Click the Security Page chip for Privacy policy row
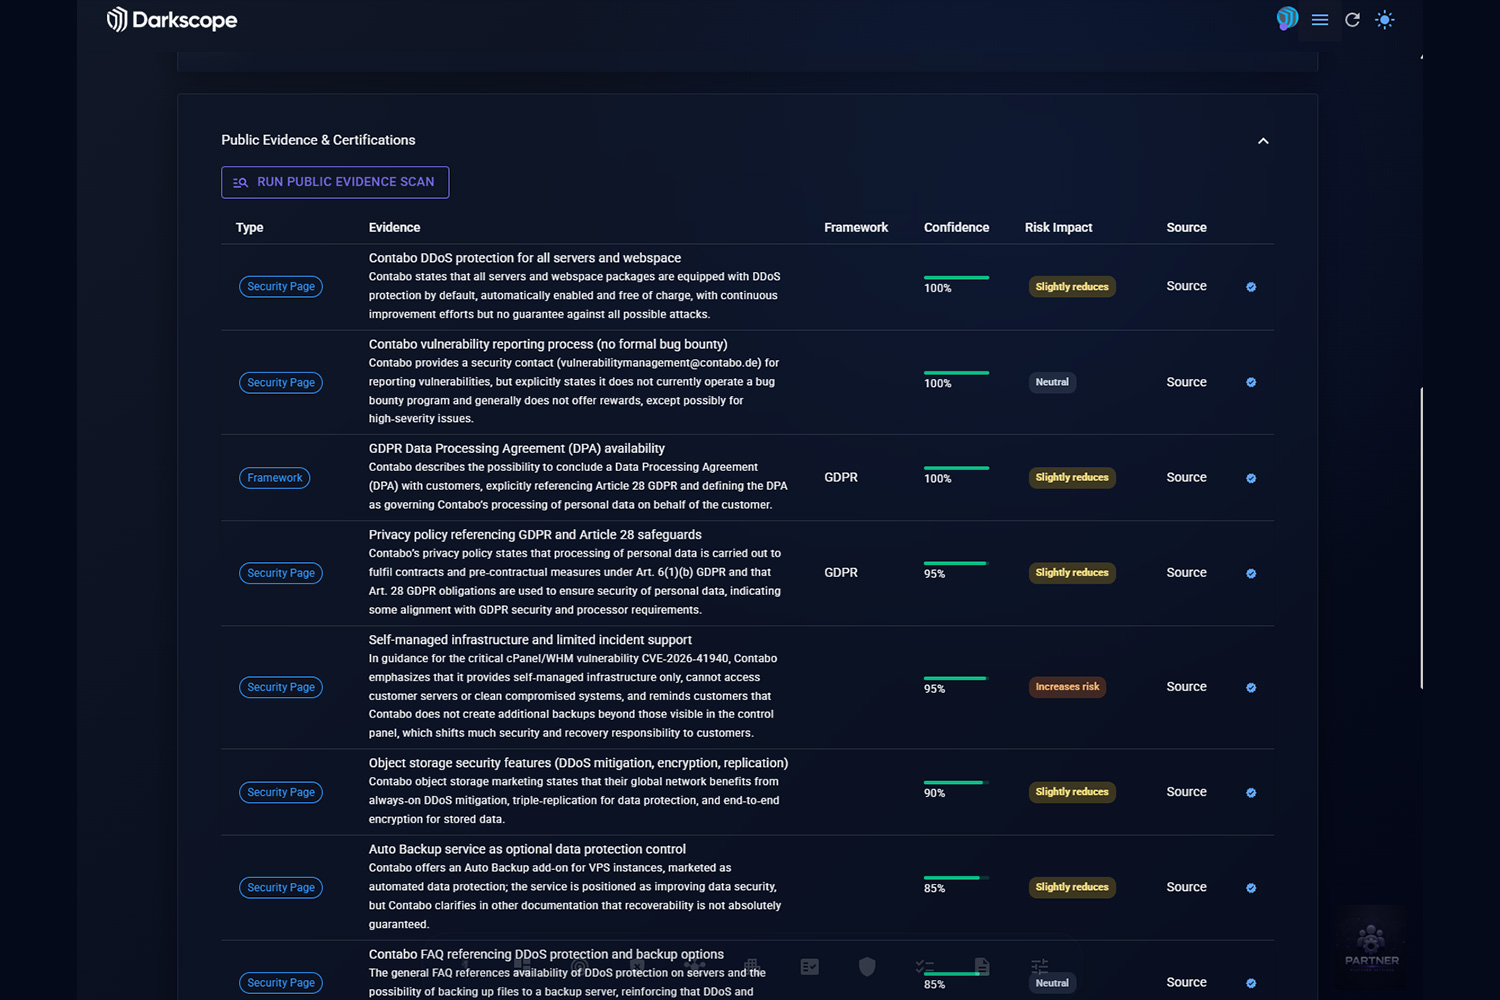Viewport: 1500px width, 1000px height. tap(281, 573)
